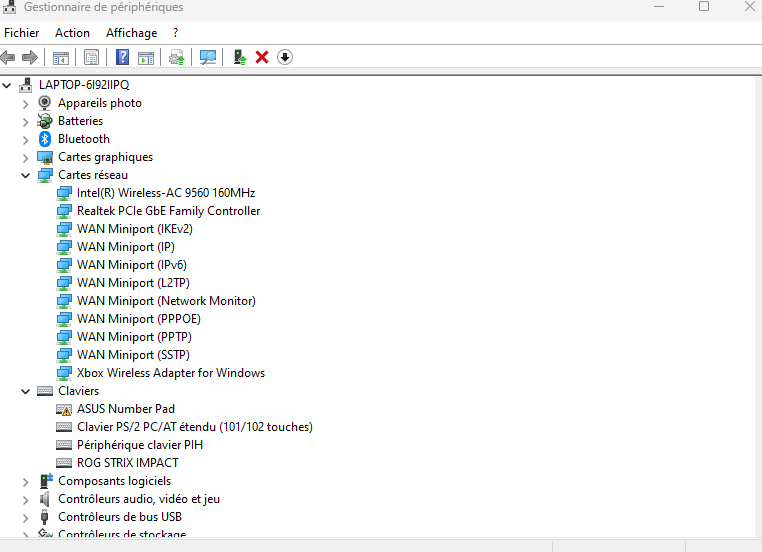762x552 pixels.
Task: Select WAN Miniport (SSTP)
Action: [x=133, y=355]
